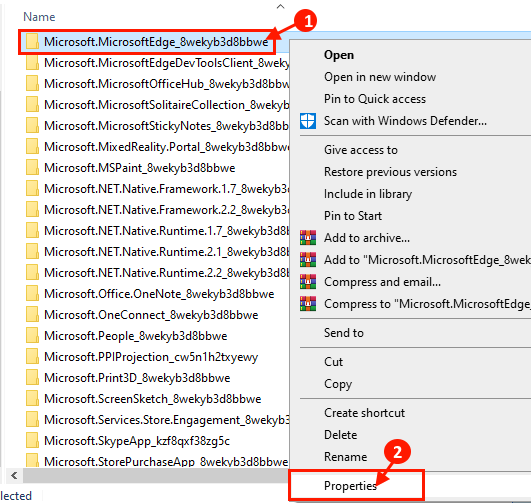This screenshot has width=531, height=503.
Task: Select Microsoft.MicrosoftEdge_8wekyb3d8bbwe folder name
Action: [x=156, y=42]
